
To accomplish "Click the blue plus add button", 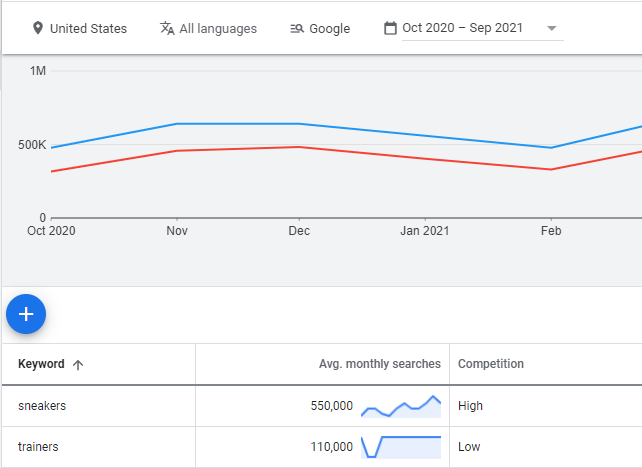I will pos(26,314).
